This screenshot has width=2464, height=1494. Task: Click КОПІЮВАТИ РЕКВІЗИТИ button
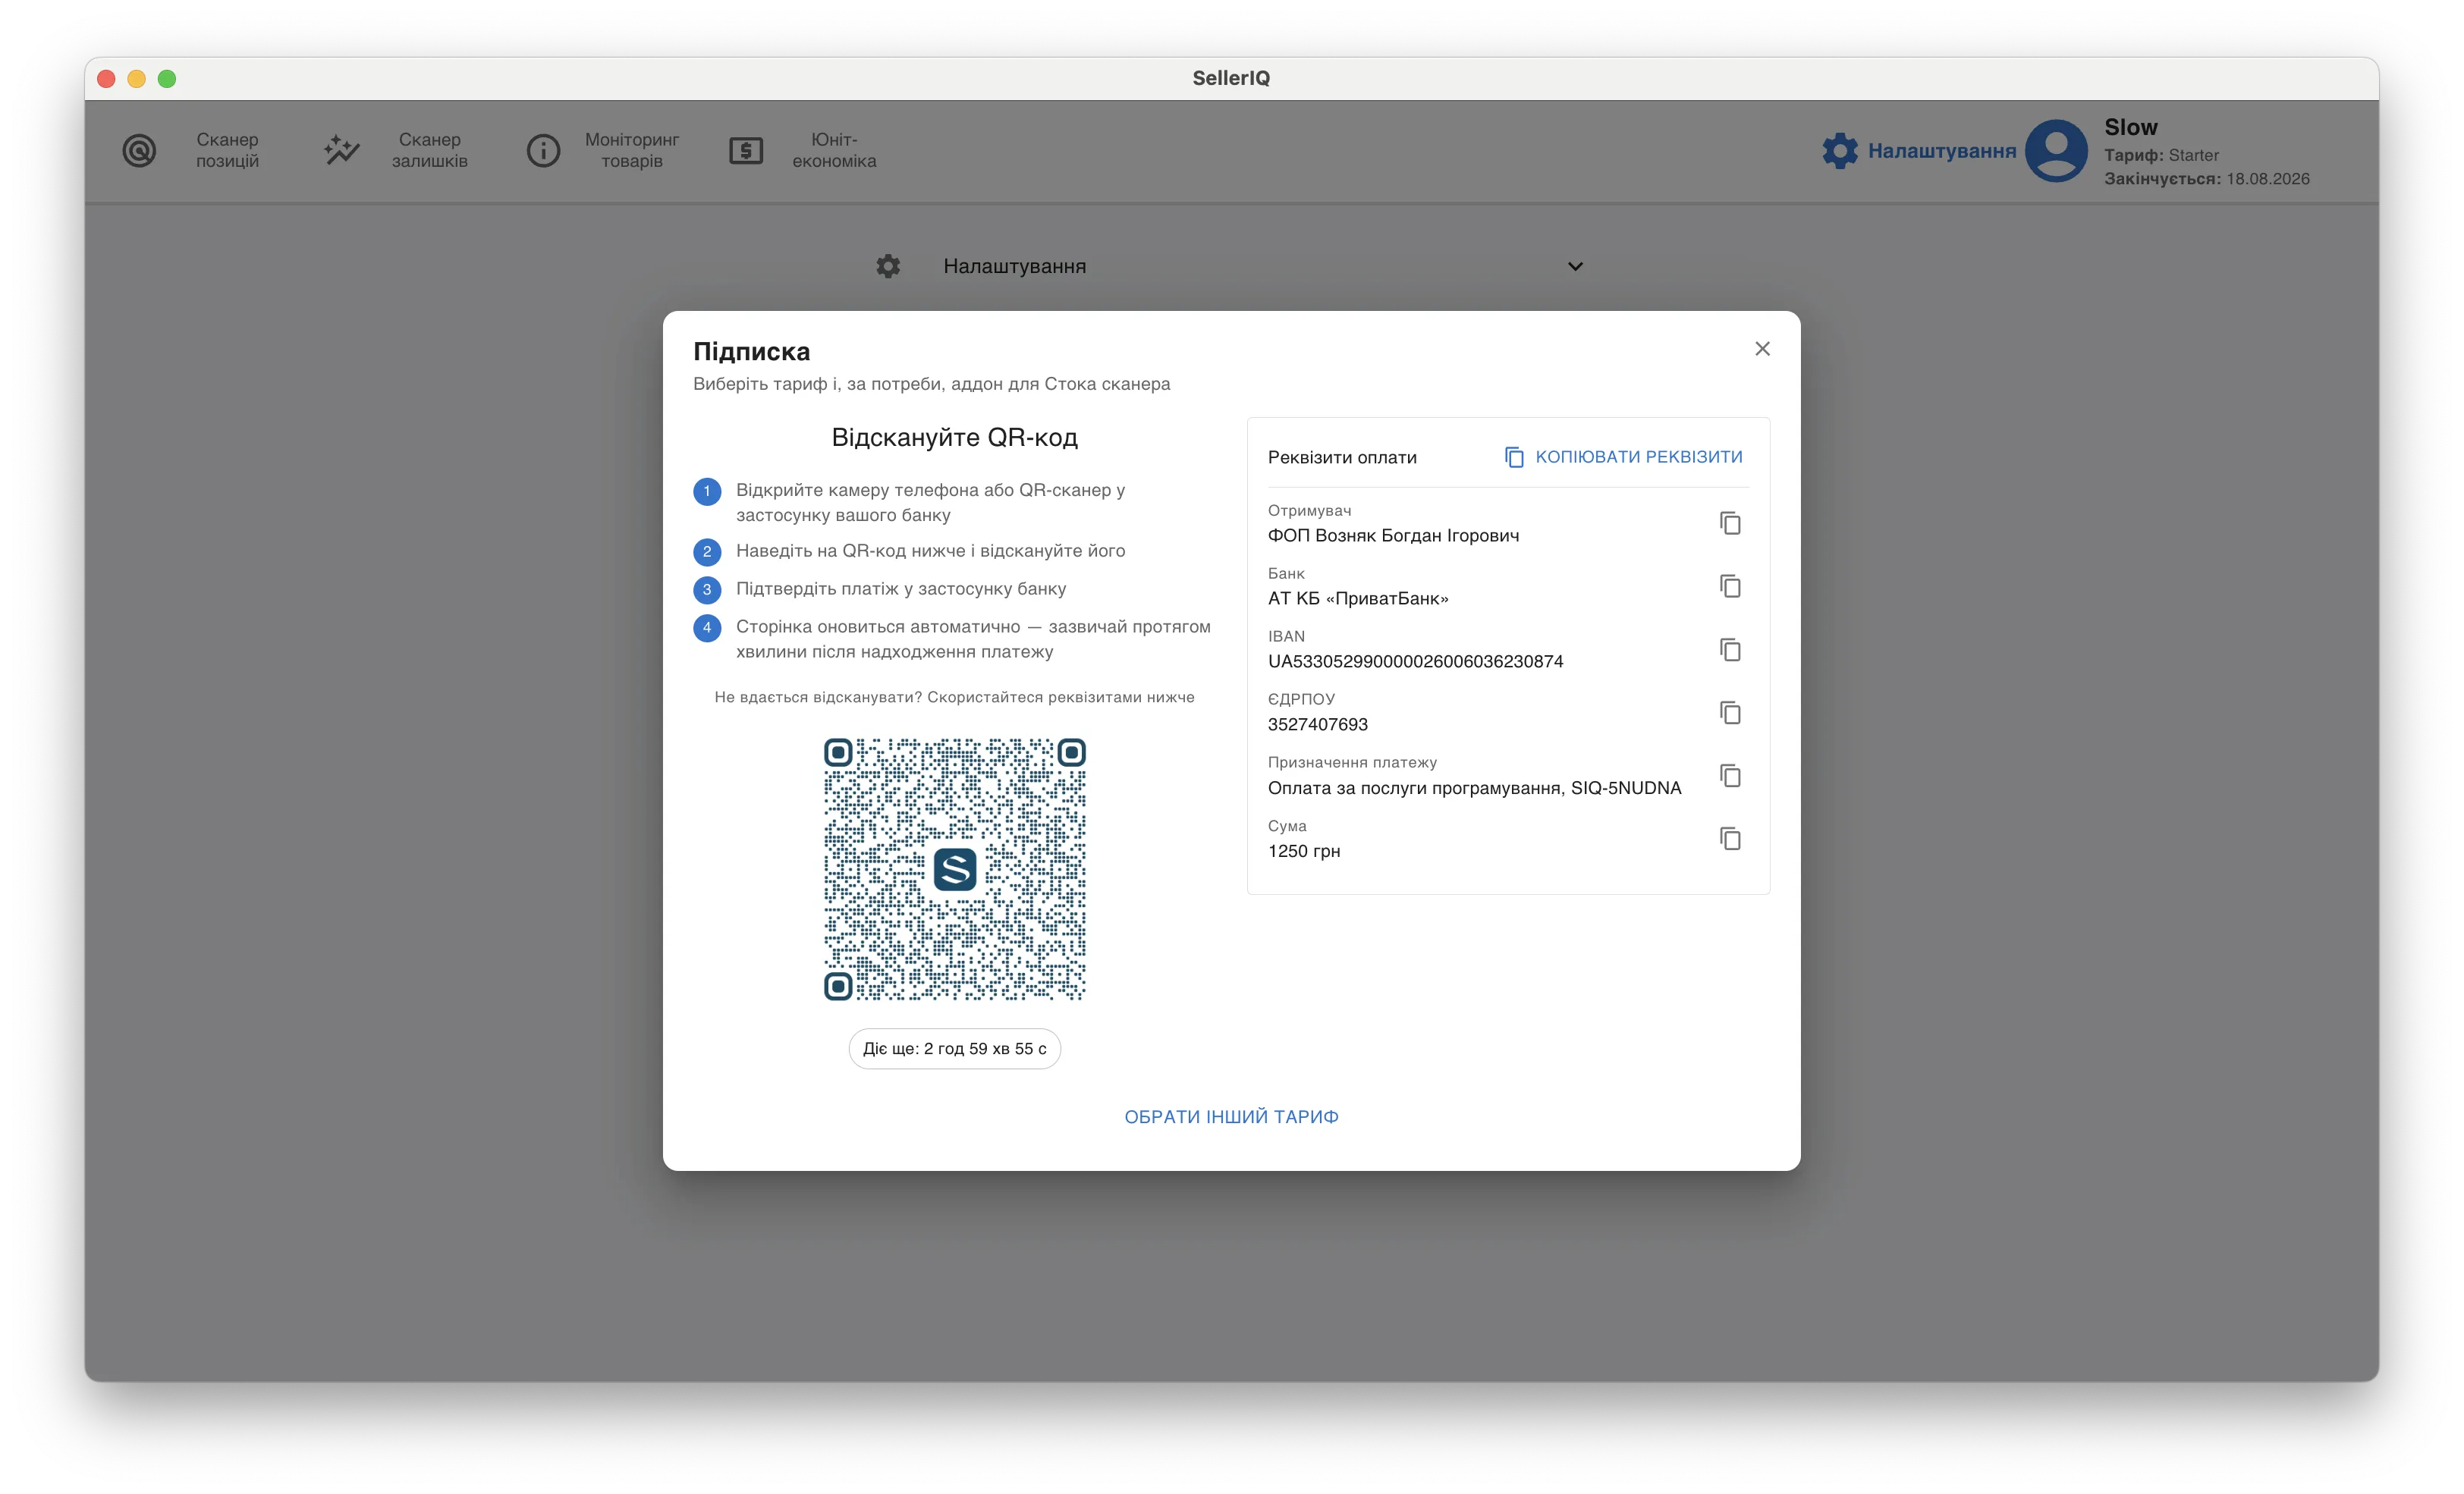(1623, 457)
